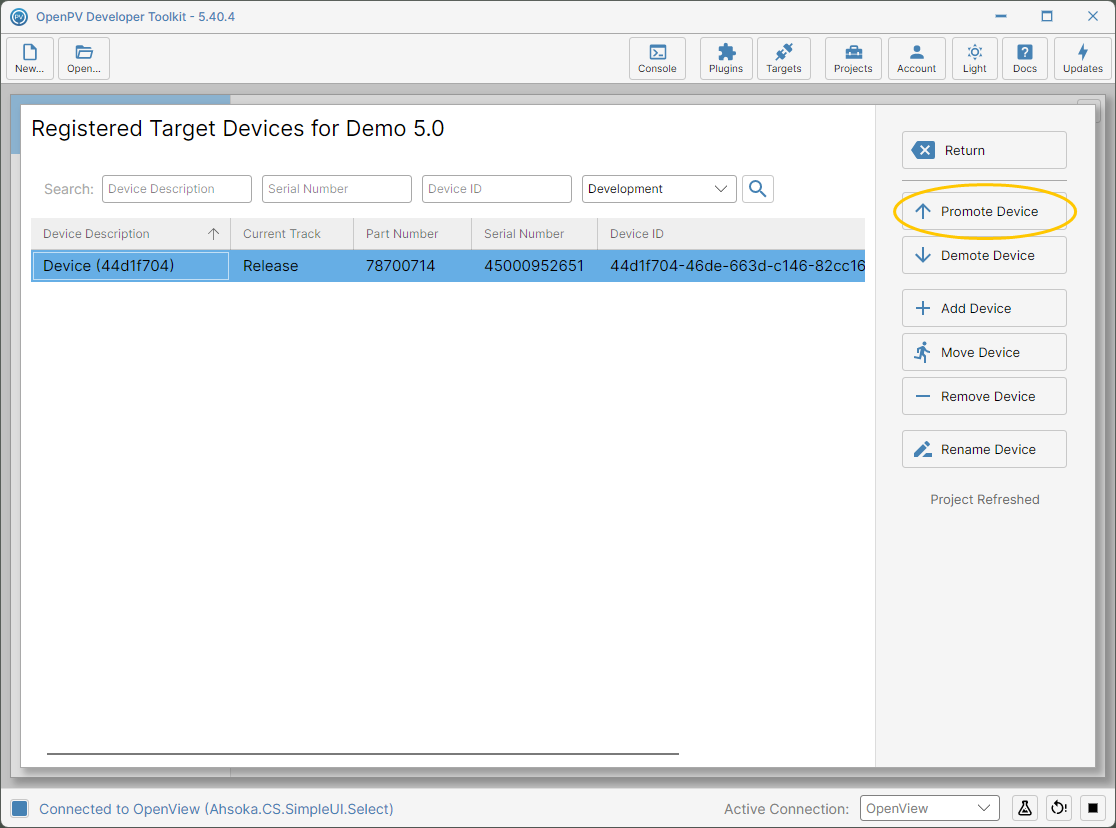Click the stop square button in status bar
Viewport: 1116px width, 828px height.
[x=1093, y=808]
